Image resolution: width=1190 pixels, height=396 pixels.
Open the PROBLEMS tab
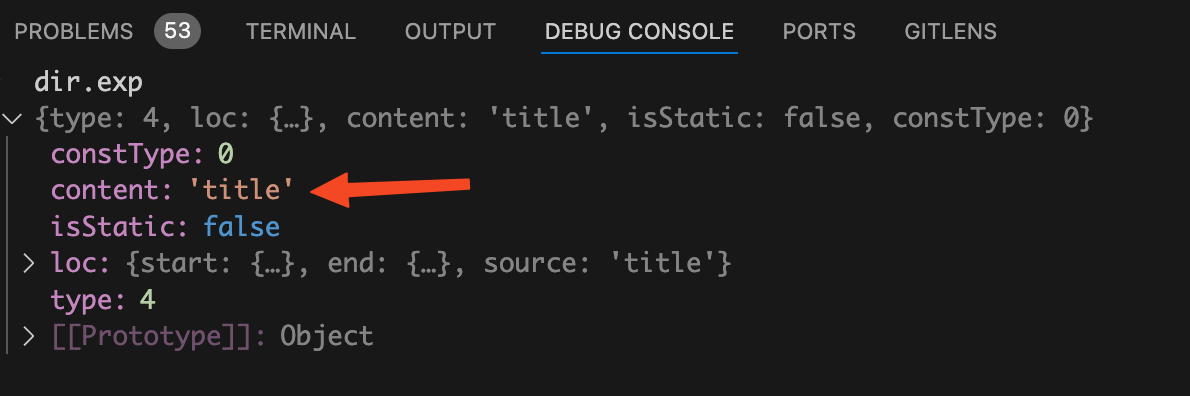(x=74, y=32)
